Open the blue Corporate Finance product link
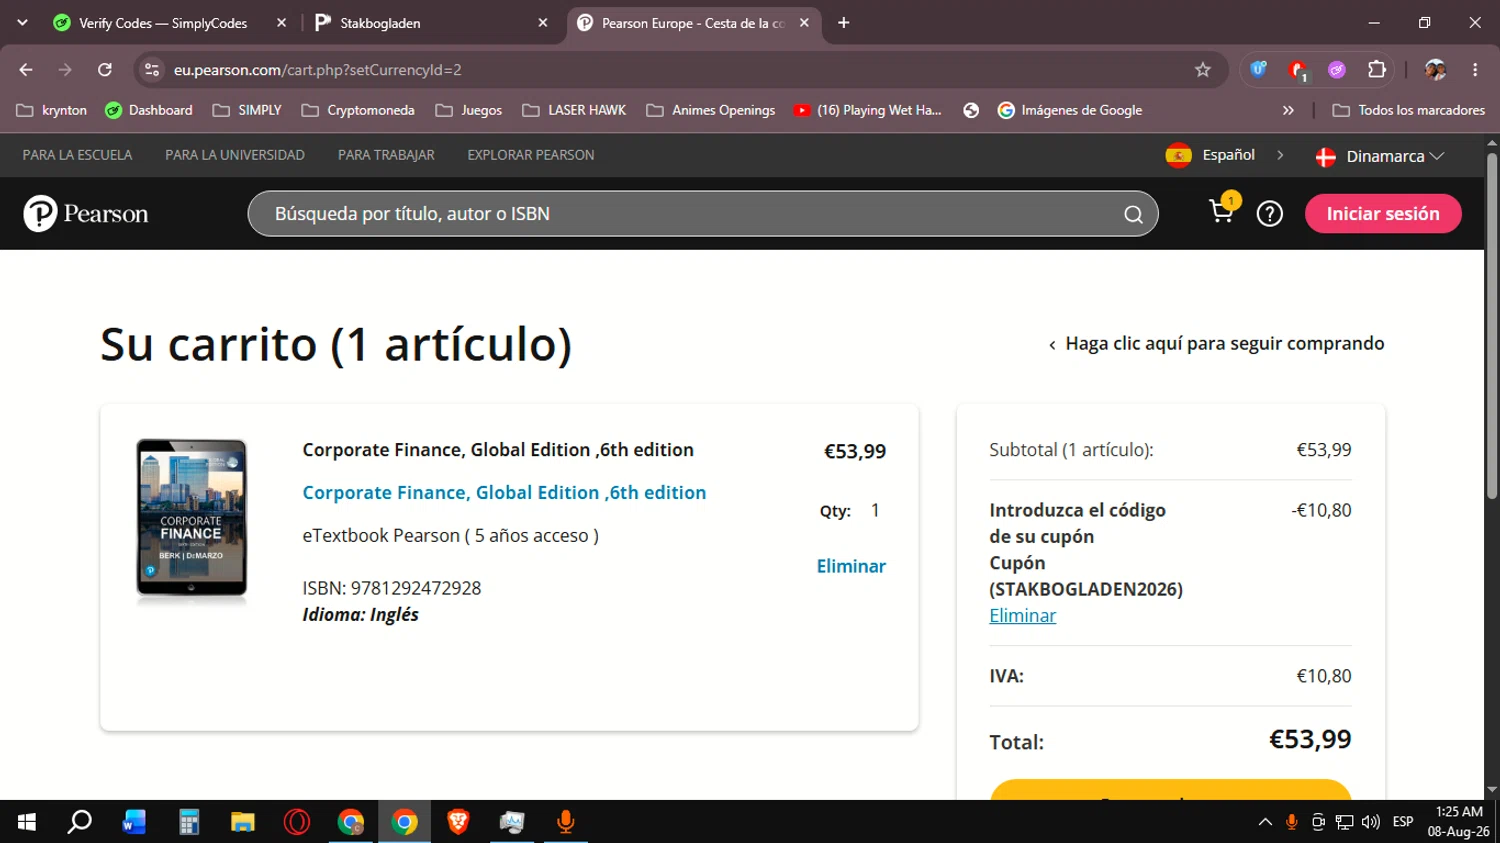Image resolution: width=1500 pixels, height=843 pixels. (504, 493)
